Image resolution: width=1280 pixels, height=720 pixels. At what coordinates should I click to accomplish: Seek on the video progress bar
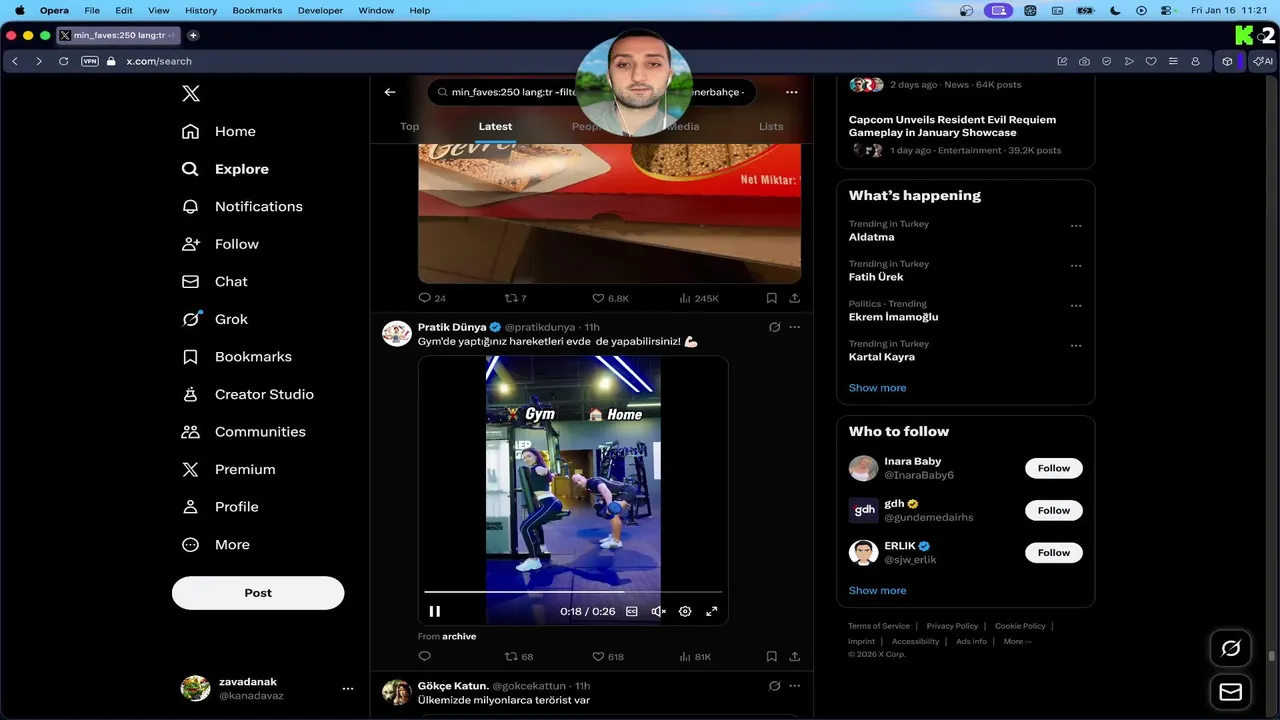[x=573, y=592]
